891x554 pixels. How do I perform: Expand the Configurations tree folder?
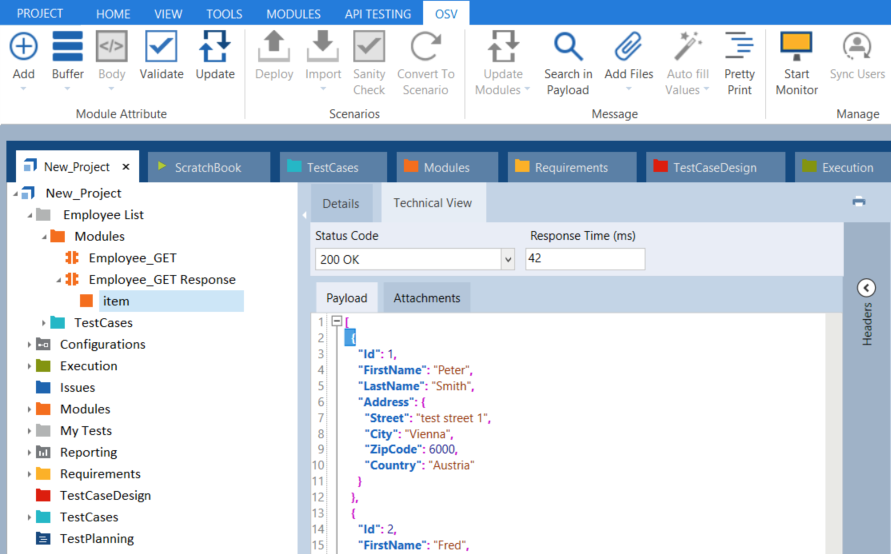tap(30, 345)
